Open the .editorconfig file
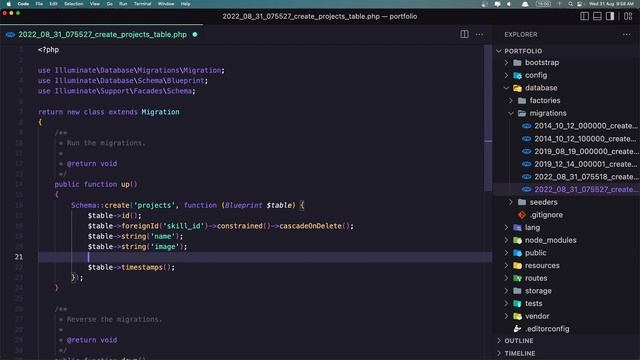This screenshot has width=640, height=360. tap(567, 329)
